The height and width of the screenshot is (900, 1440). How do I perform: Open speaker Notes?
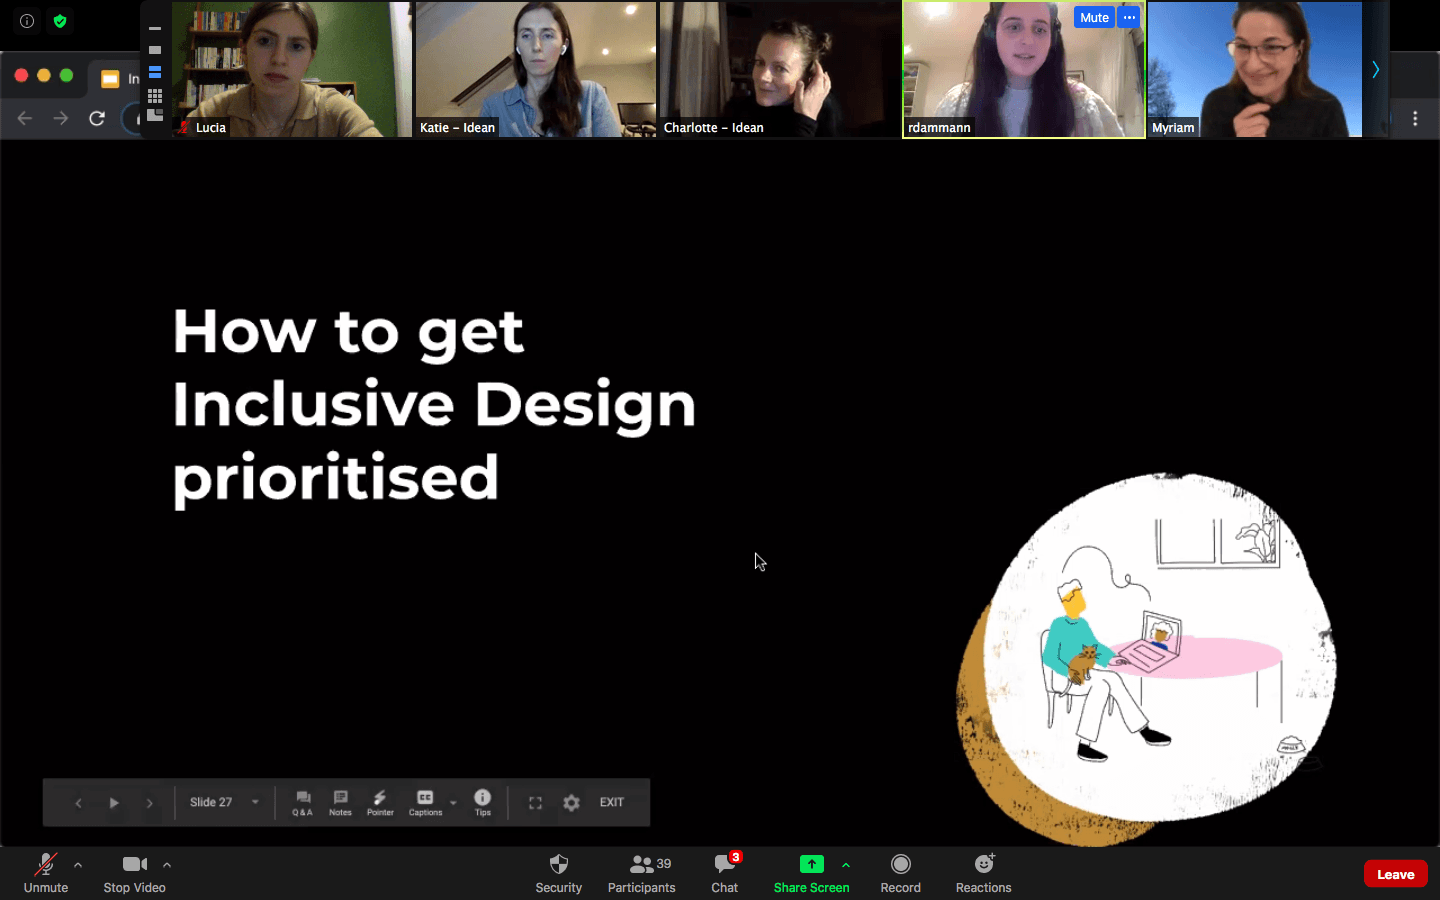[340, 803]
